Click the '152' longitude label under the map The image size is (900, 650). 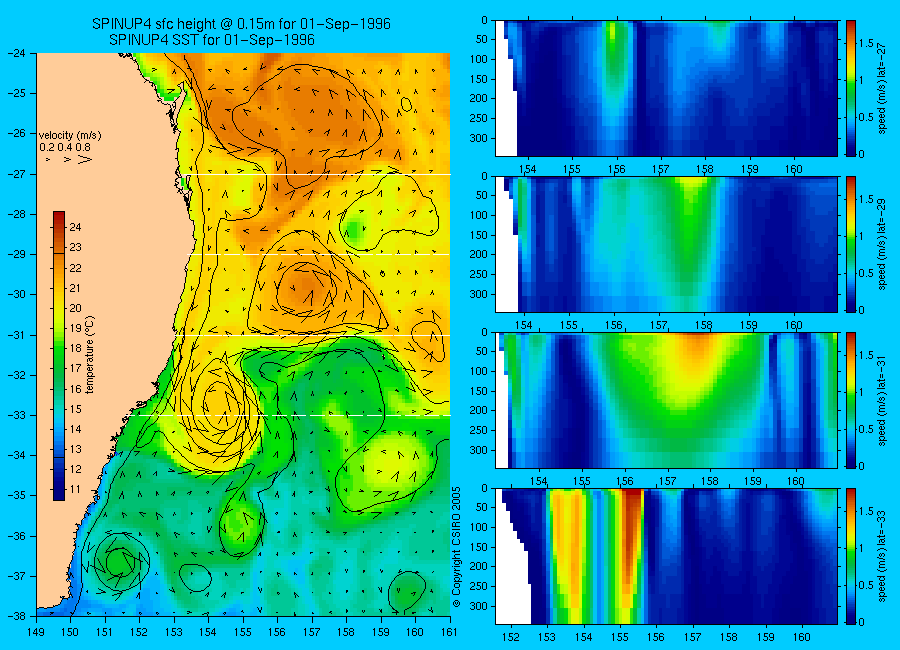(139, 633)
